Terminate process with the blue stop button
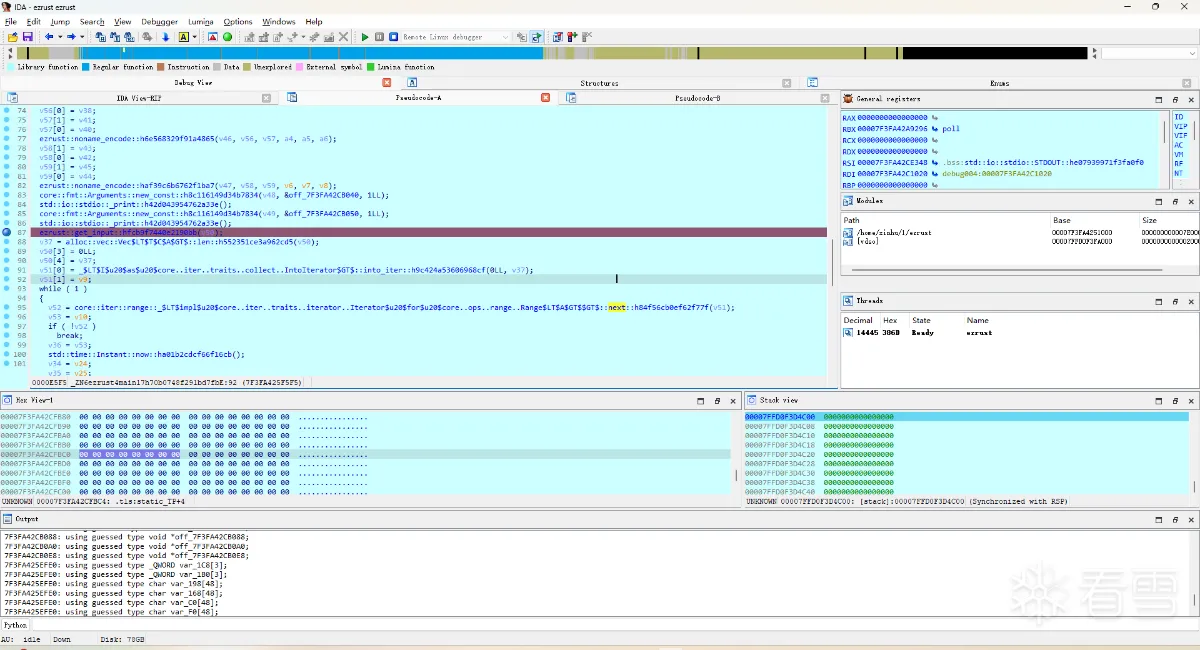 pos(393,37)
